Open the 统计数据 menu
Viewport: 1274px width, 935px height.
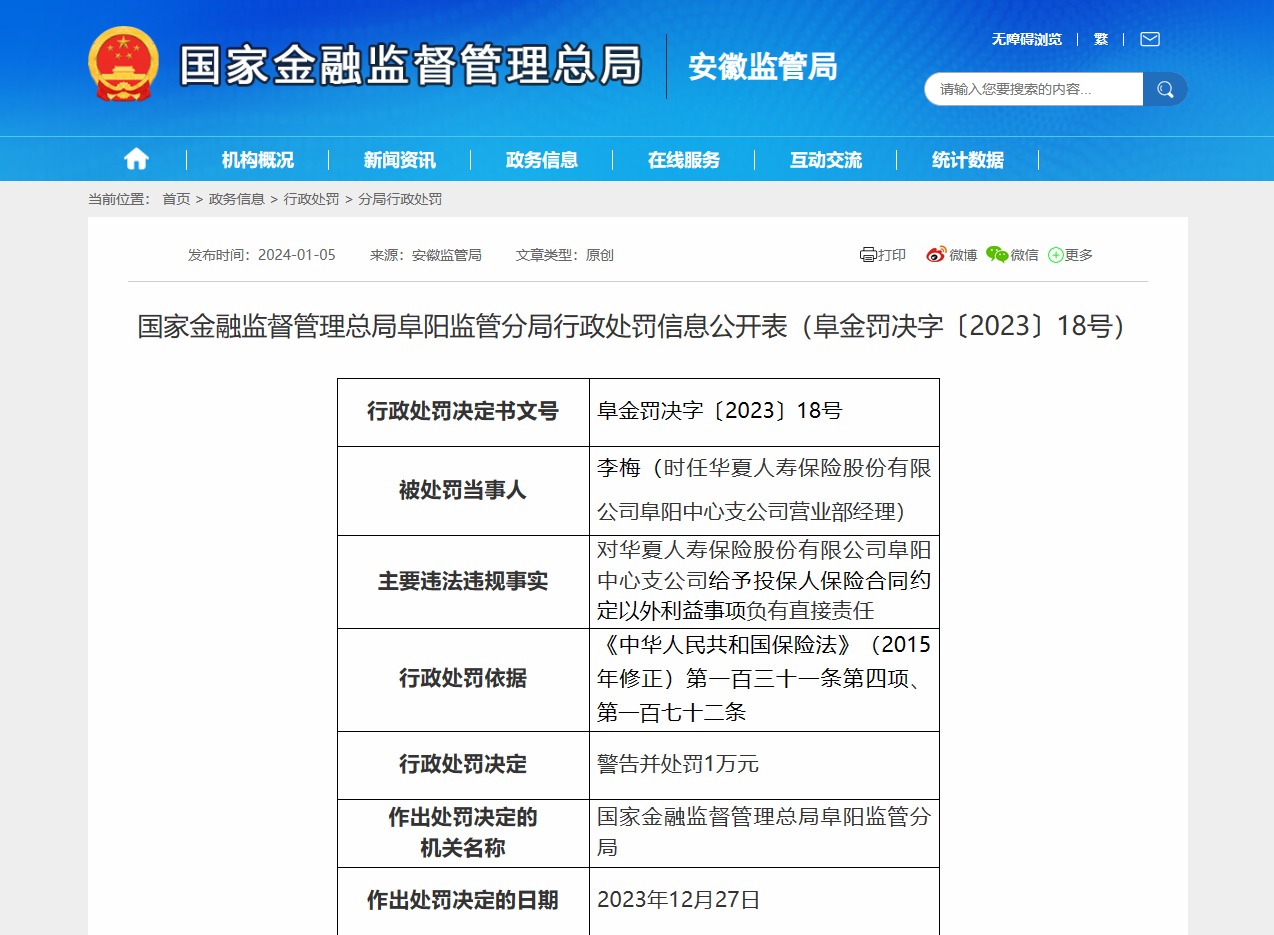[x=968, y=160]
